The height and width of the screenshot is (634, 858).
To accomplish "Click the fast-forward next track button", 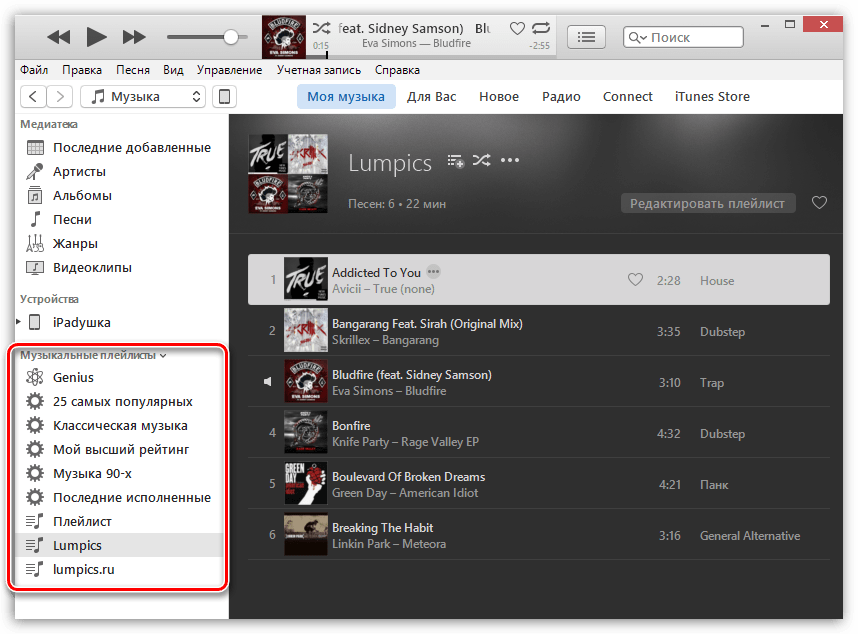I will (134, 37).
